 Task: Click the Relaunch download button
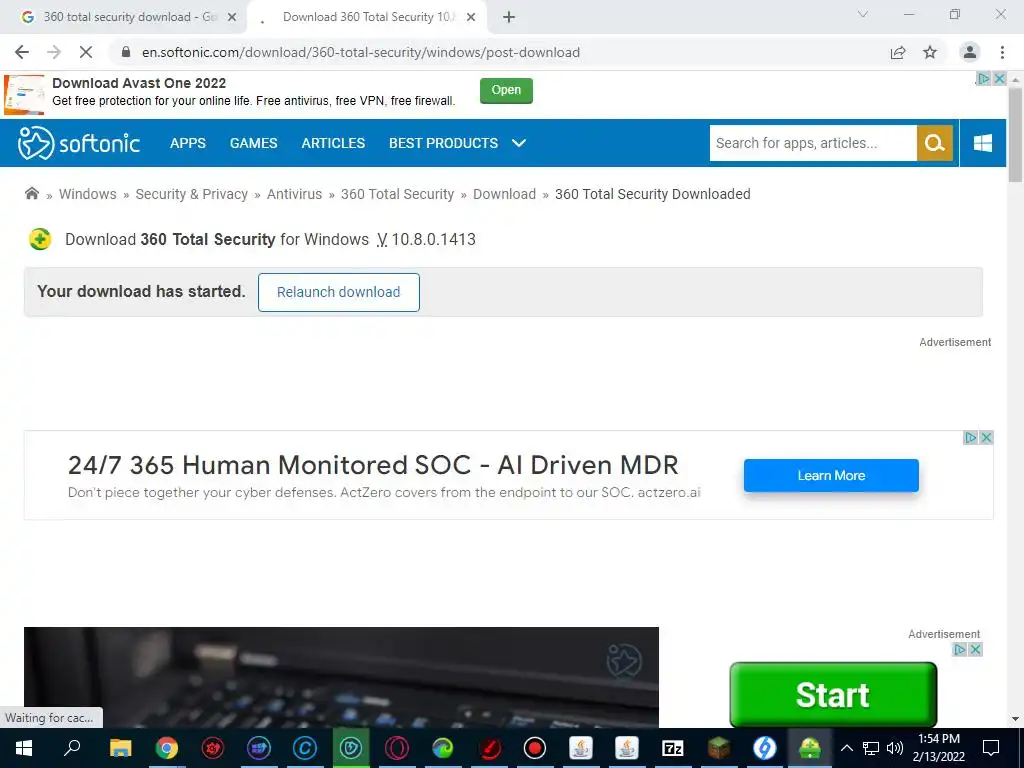[338, 292]
